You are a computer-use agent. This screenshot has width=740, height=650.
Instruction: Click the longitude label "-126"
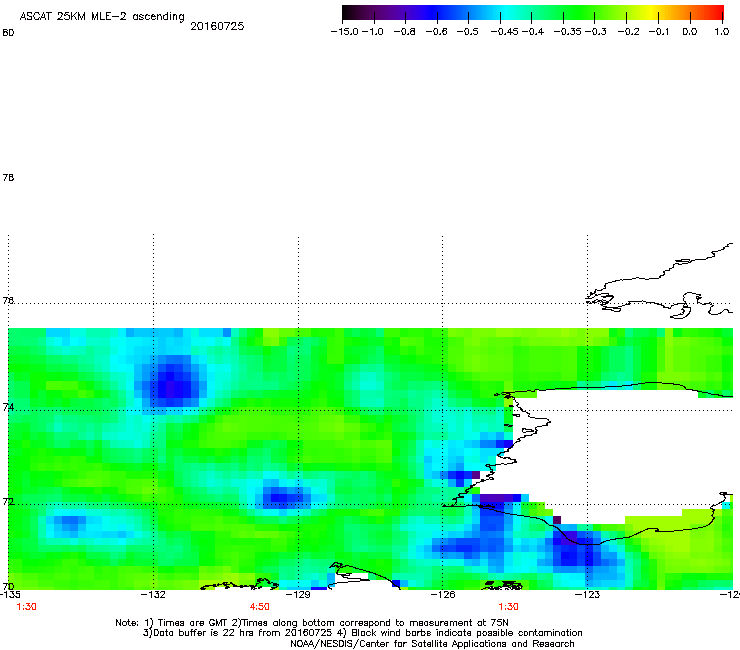(x=443, y=594)
